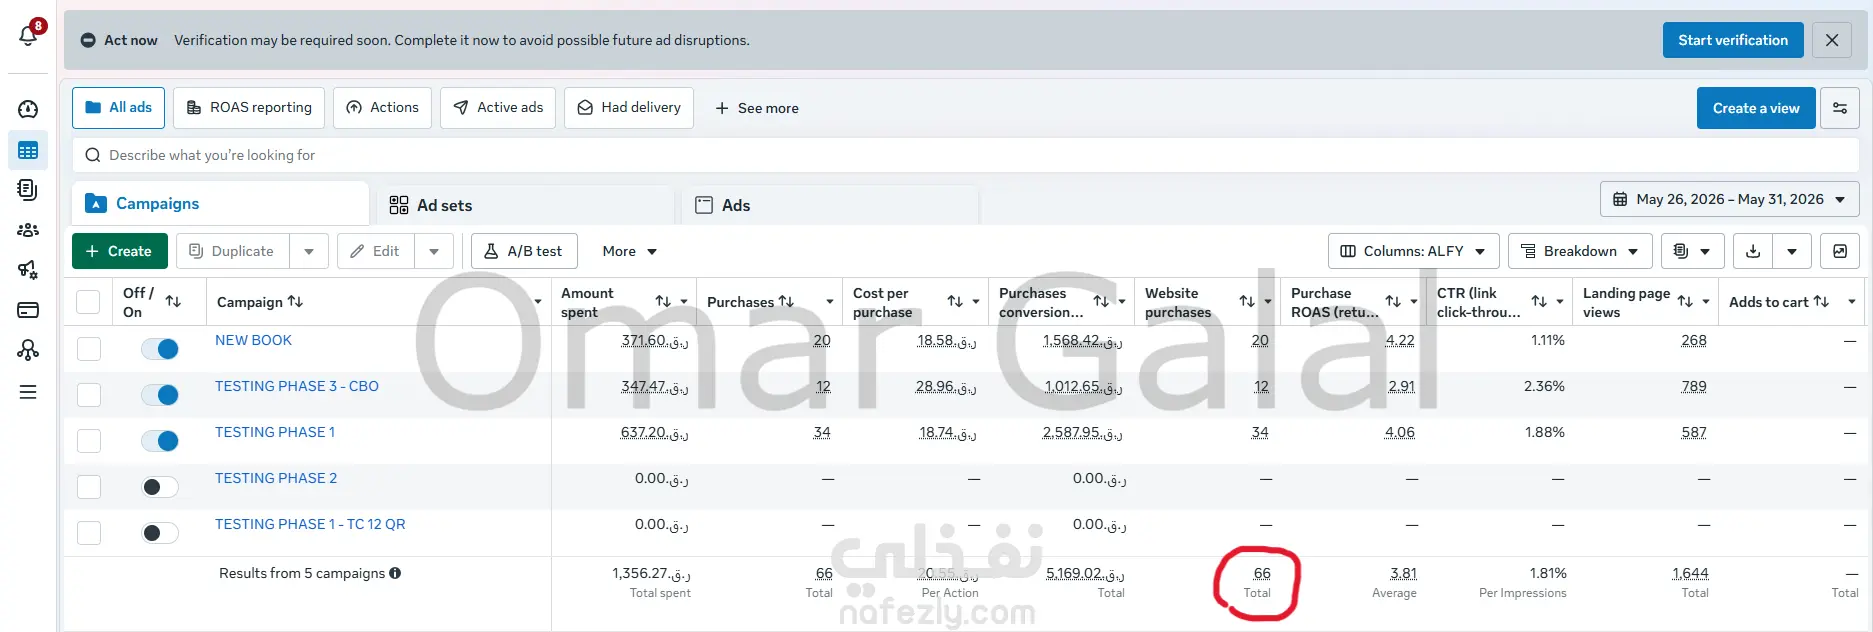Open the notifications bell with badge
The image size is (1873, 632).
tap(29, 35)
